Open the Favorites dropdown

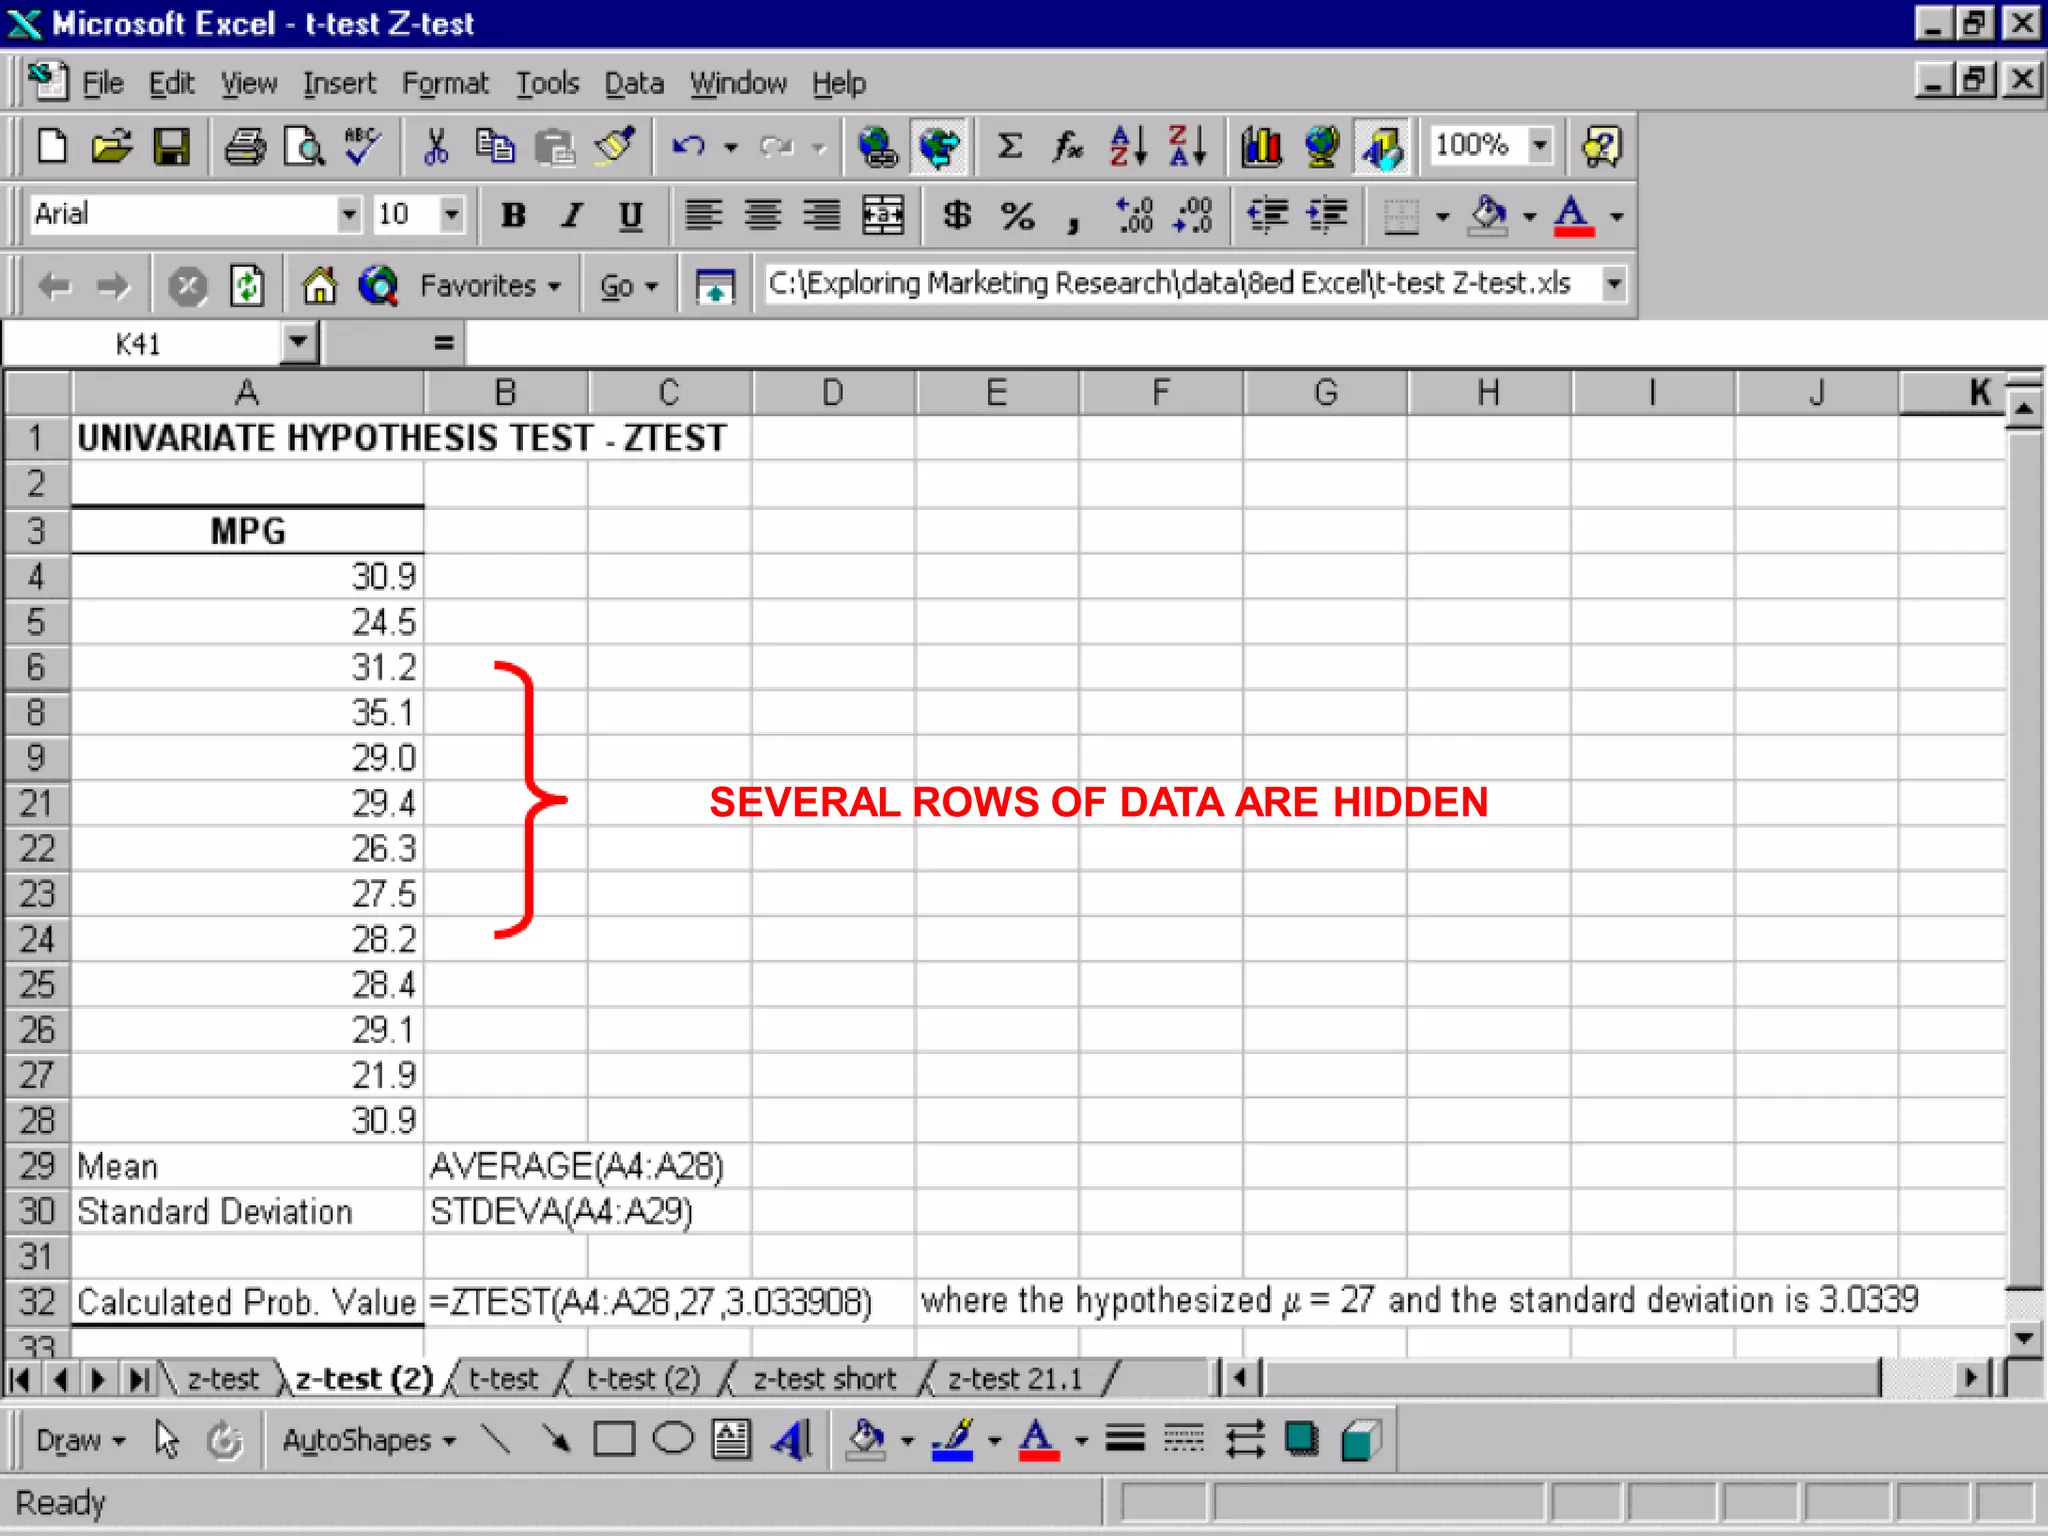(489, 286)
